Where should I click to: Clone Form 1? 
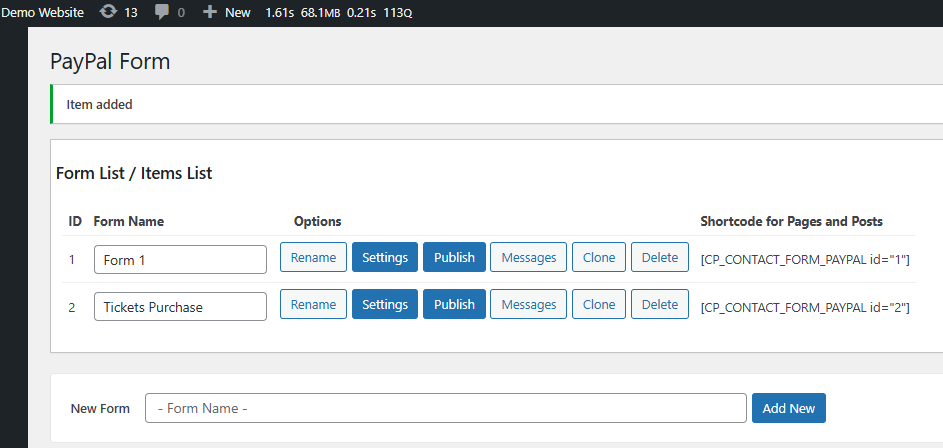click(x=599, y=257)
